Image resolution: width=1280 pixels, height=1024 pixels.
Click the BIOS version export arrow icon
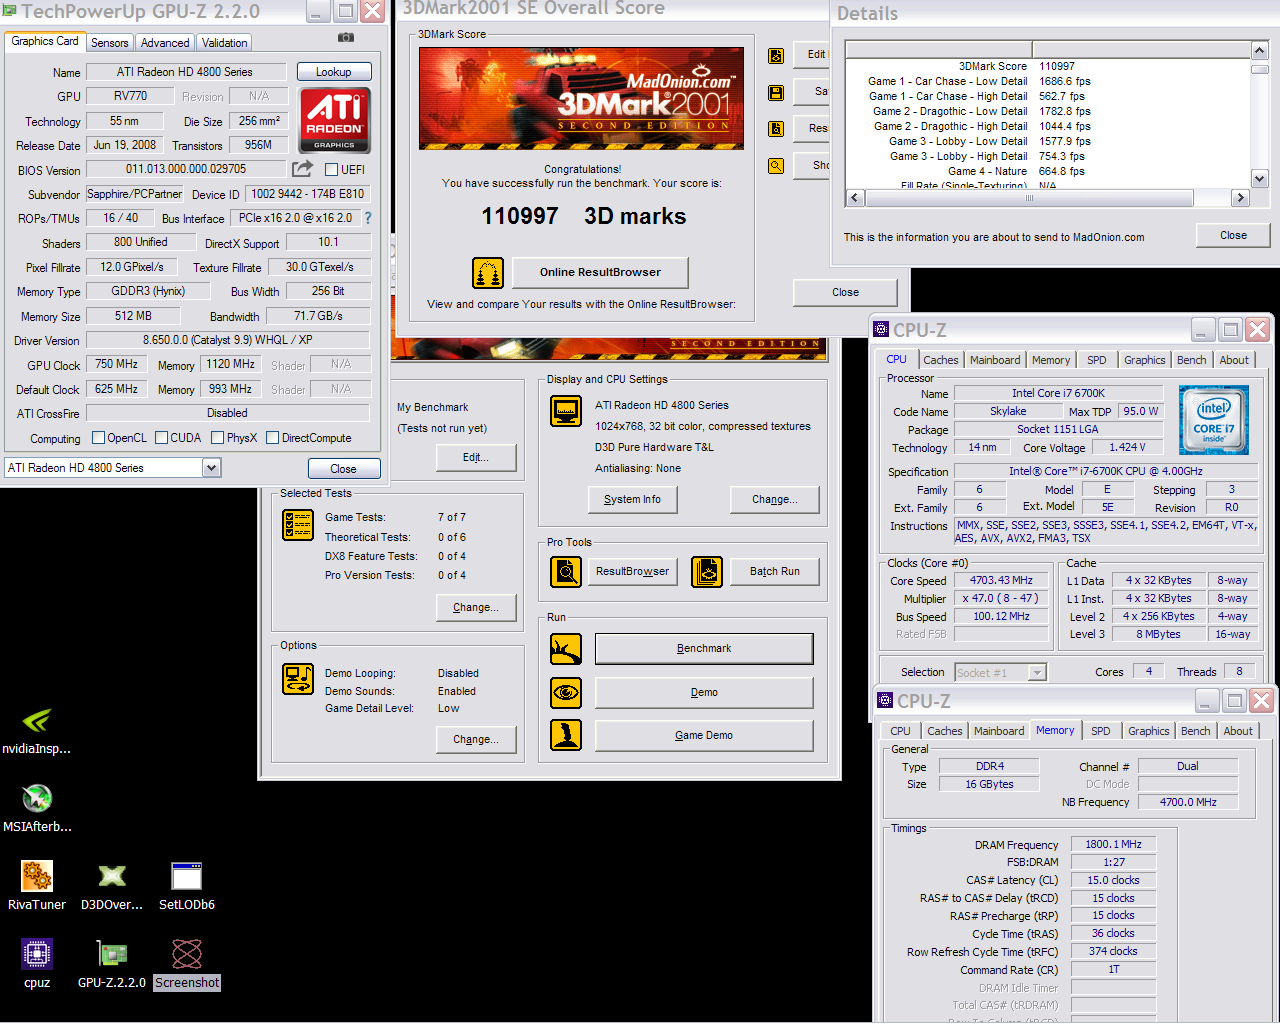pyautogui.click(x=302, y=169)
